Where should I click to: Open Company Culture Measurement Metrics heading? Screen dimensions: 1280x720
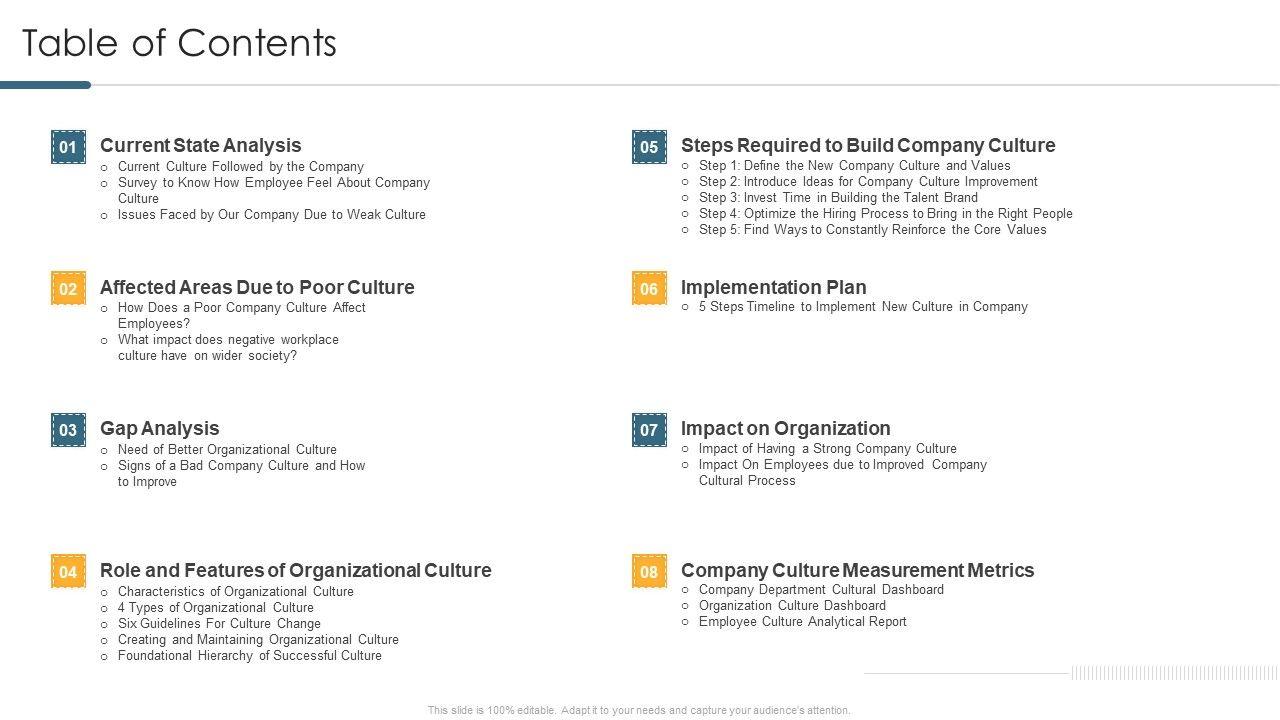(857, 571)
